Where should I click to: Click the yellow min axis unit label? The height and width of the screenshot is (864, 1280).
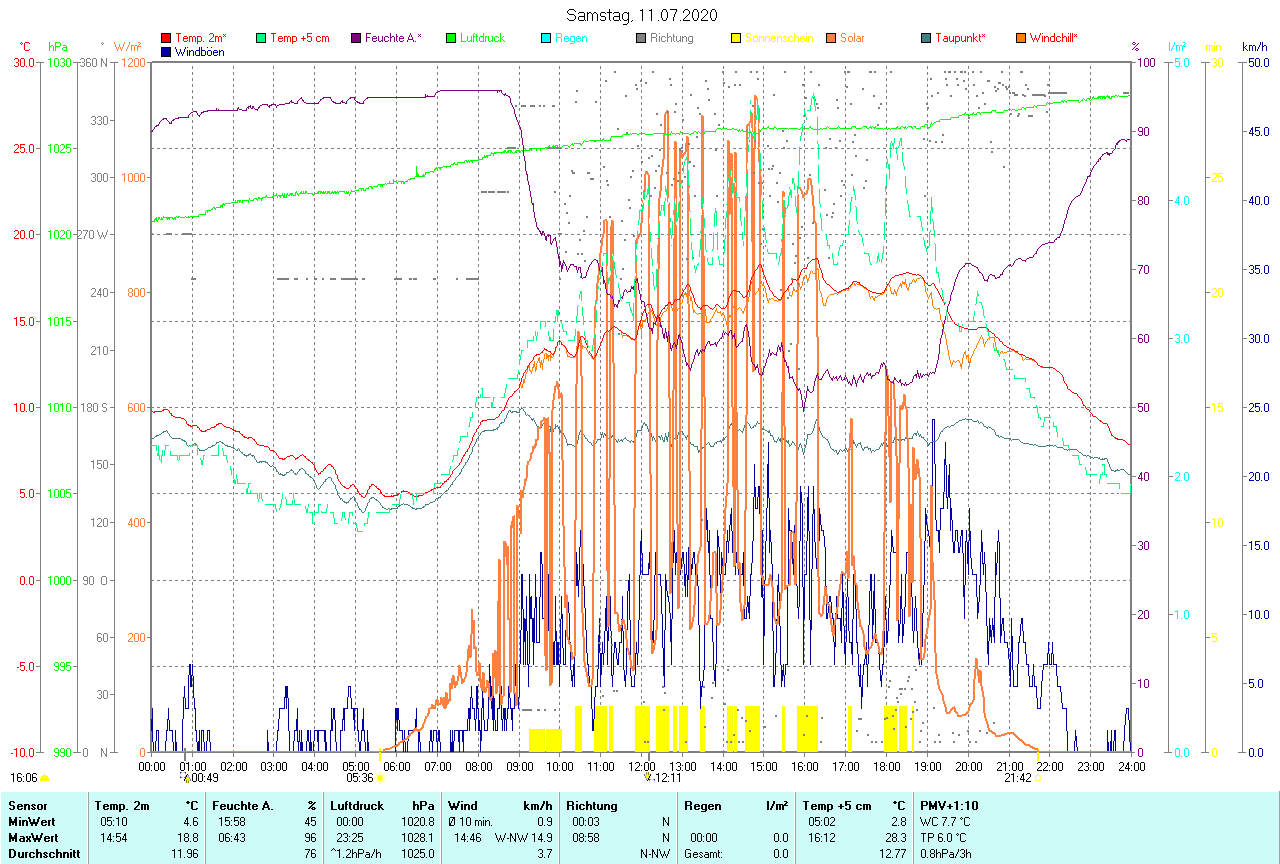(1213, 47)
